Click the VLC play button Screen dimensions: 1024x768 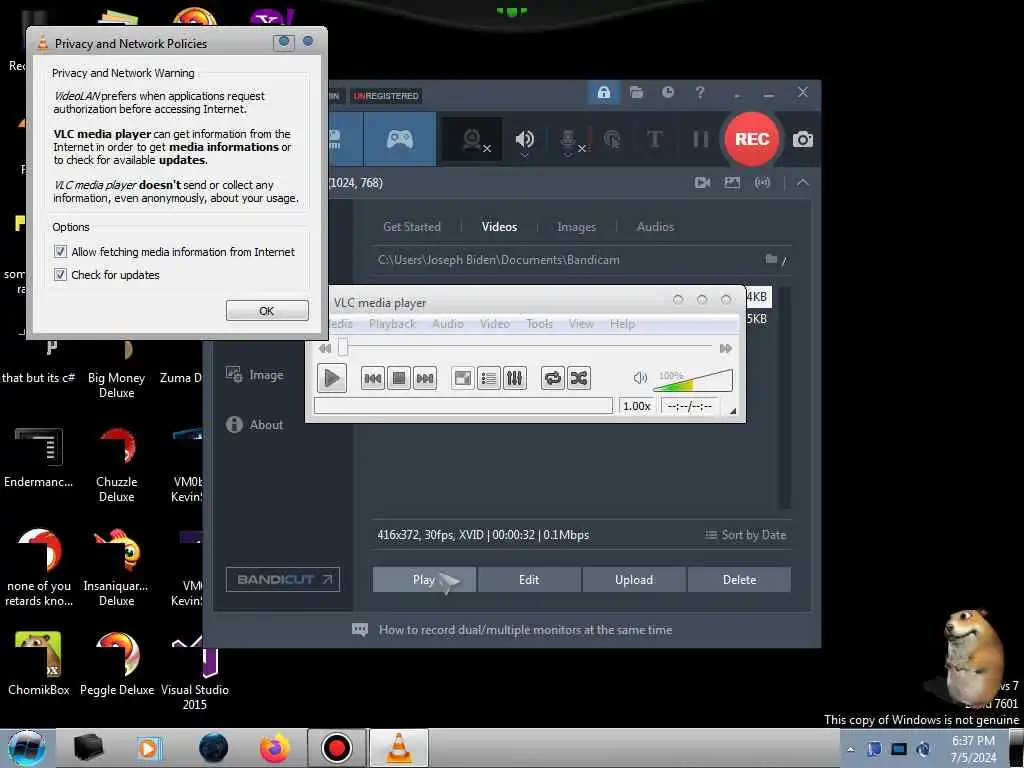(x=332, y=378)
